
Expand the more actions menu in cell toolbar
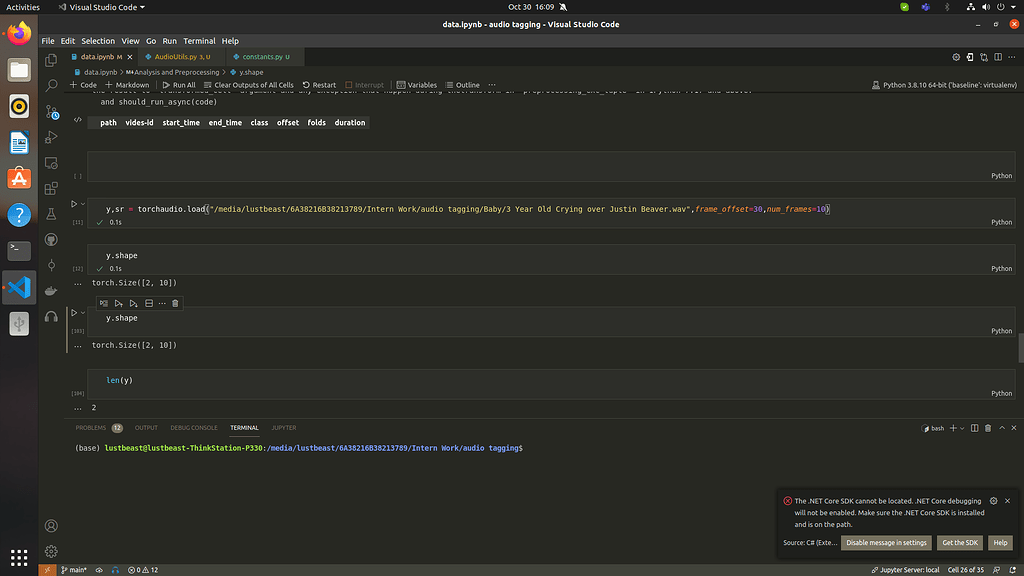163,302
